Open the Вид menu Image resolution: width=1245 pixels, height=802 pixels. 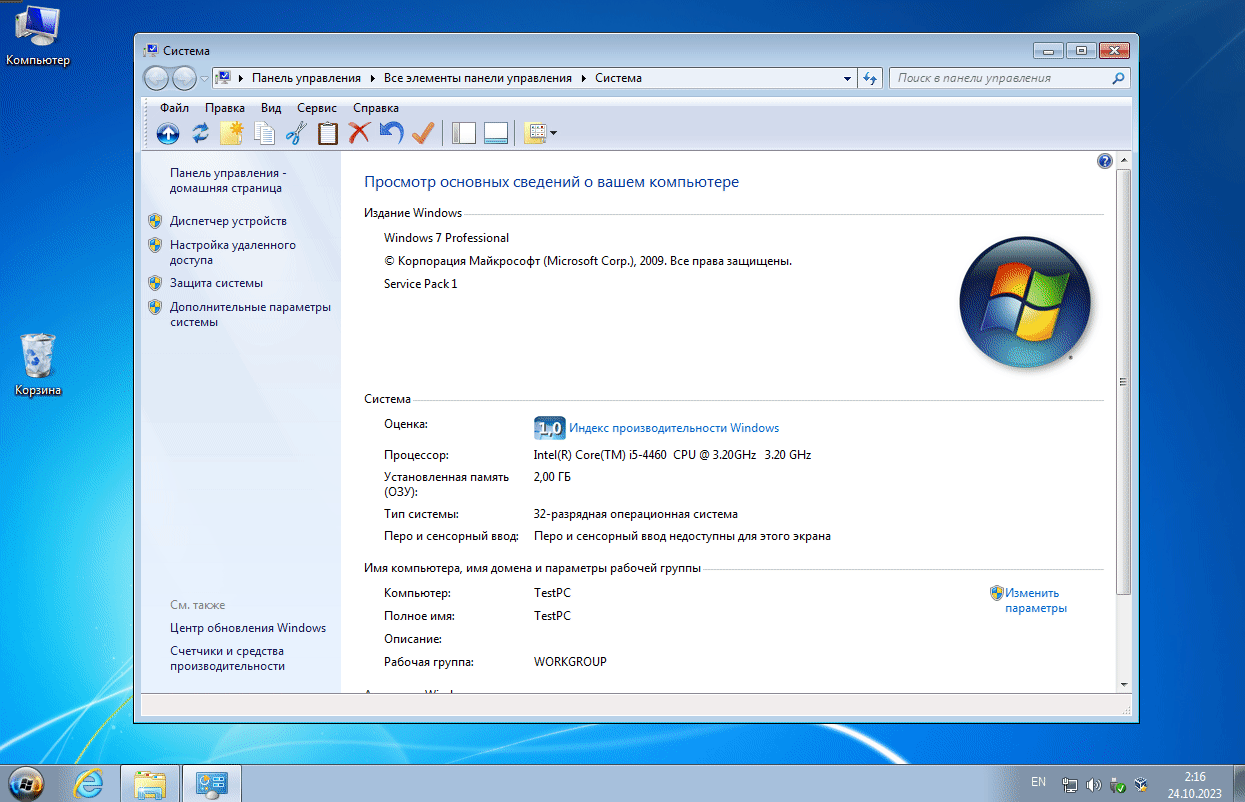click(271, 108)
